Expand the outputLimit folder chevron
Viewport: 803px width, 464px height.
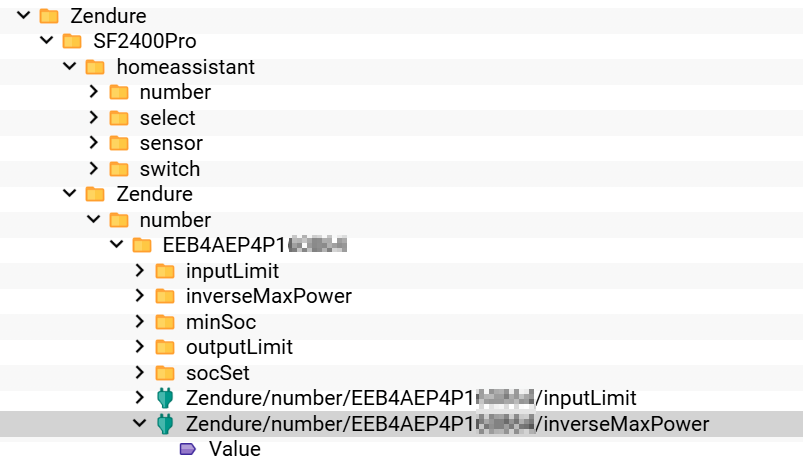(139, 347)
